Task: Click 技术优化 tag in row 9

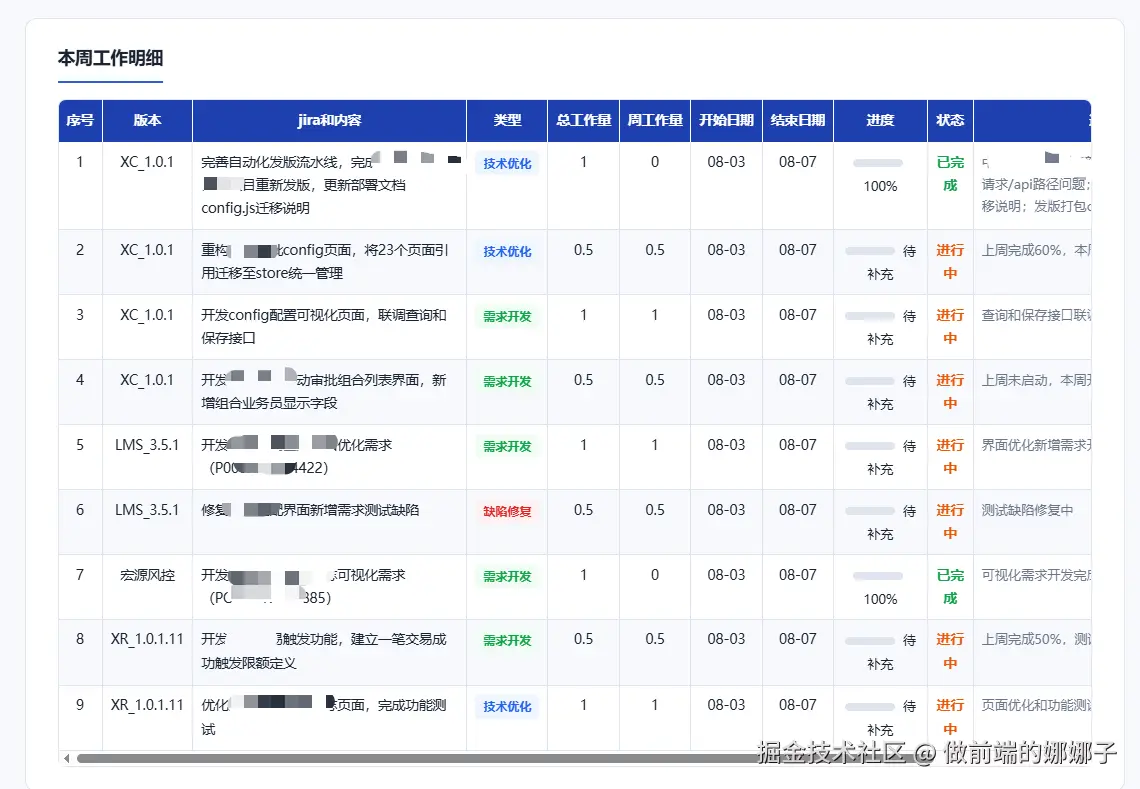Action: 507,706
